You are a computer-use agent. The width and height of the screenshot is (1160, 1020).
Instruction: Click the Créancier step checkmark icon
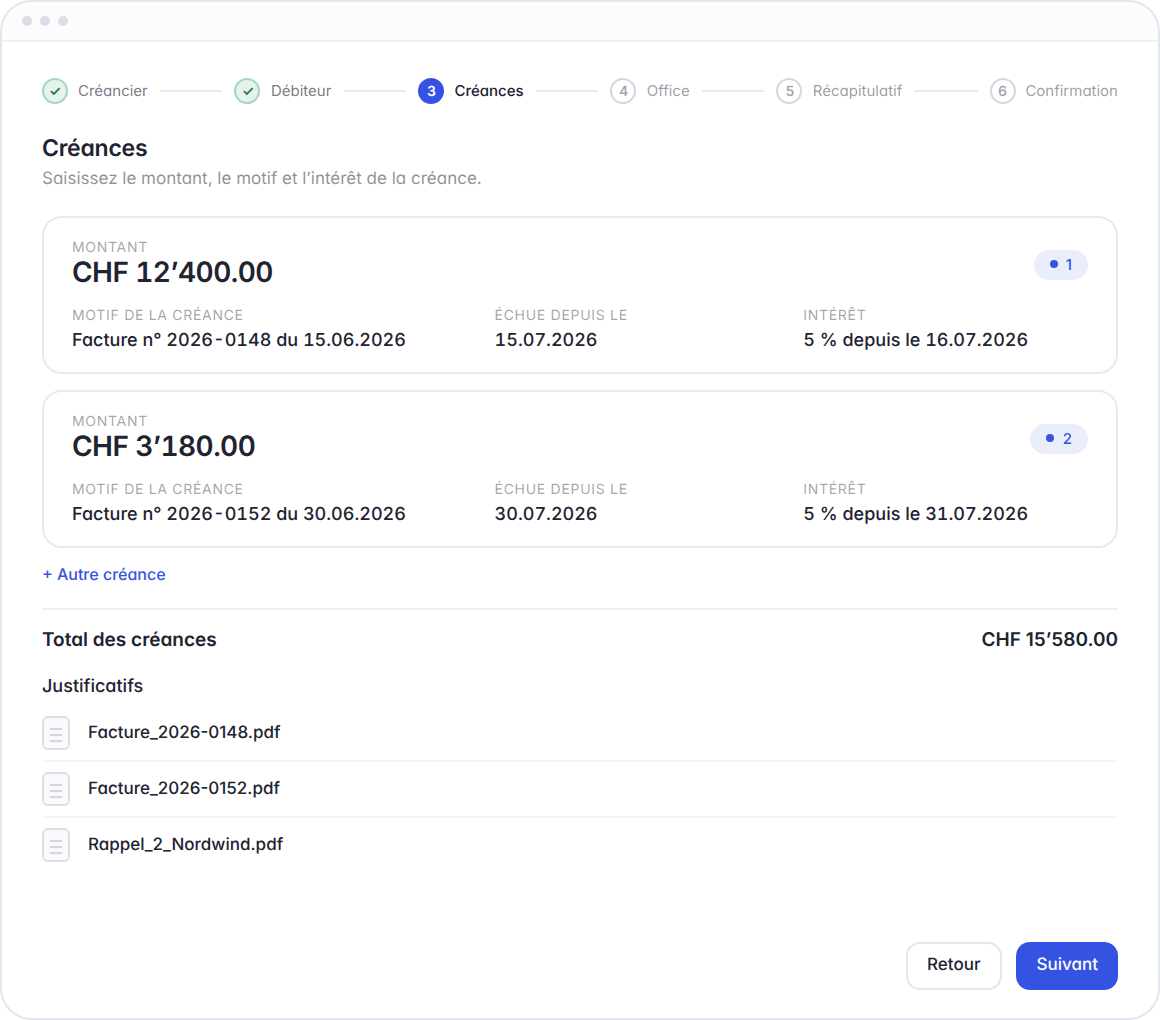pos(55,91)
